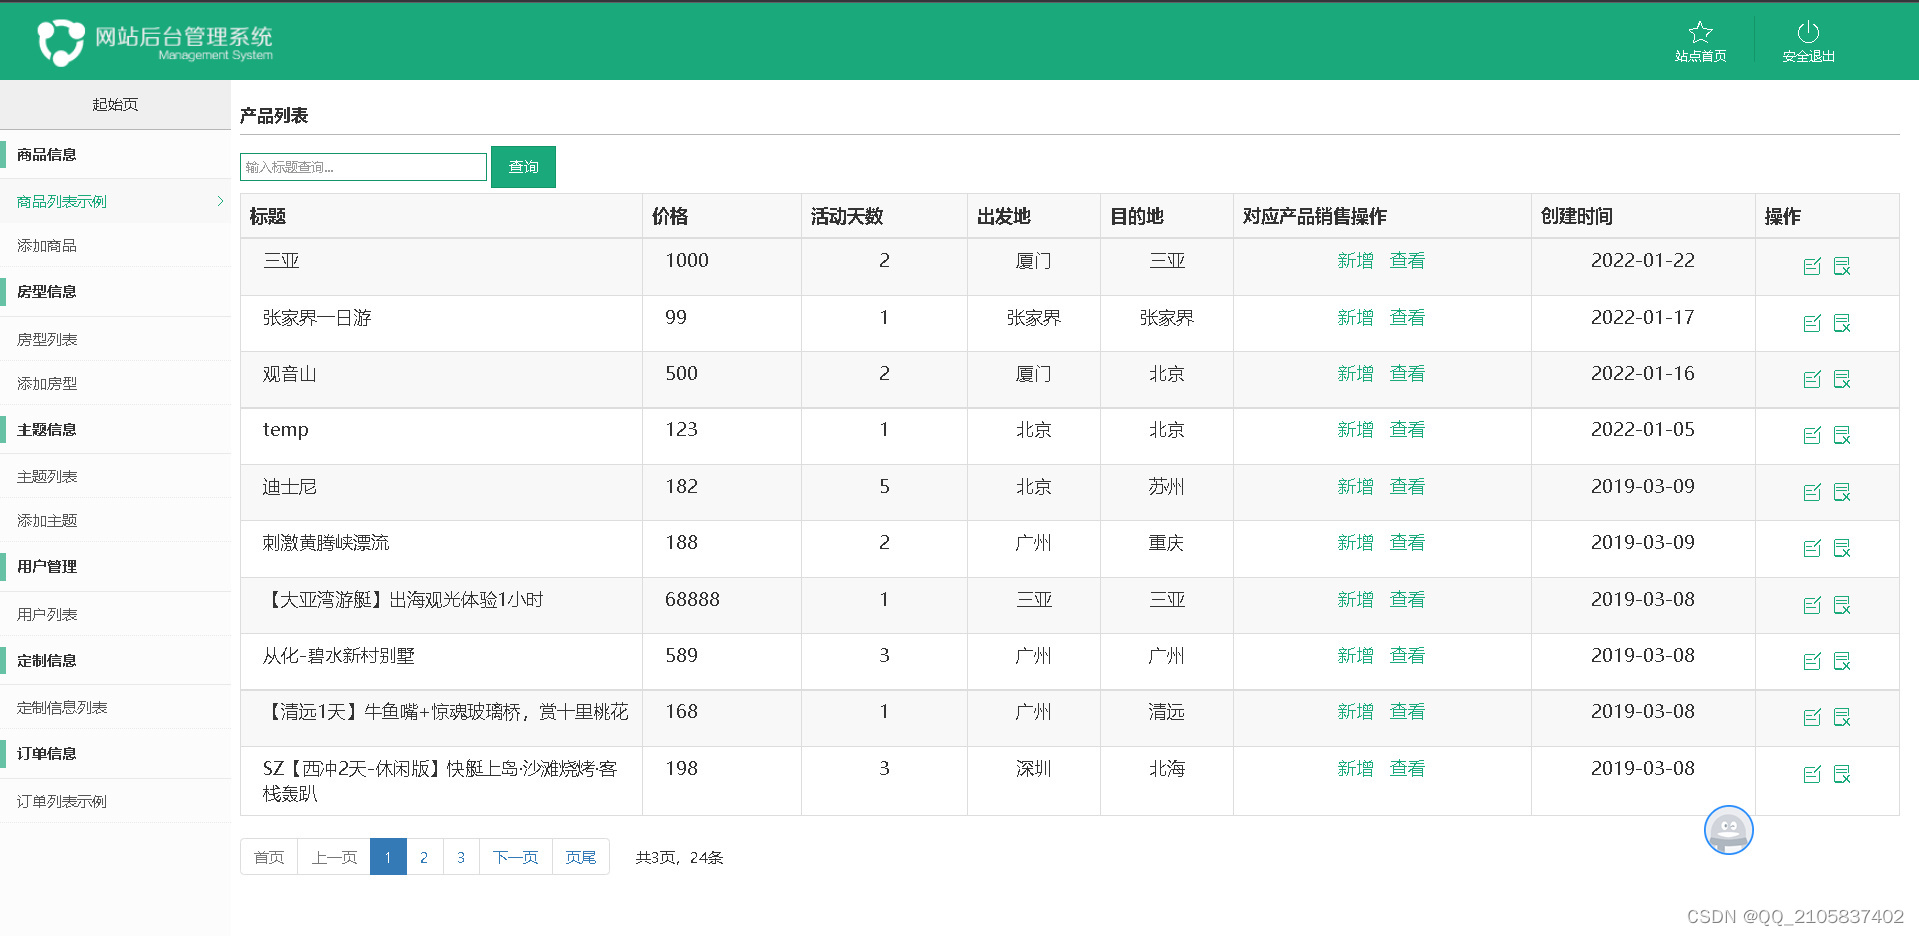Screen dimensions: 1919x936
Task: Edit the SZ 西冲2天 product
Action: coord(1812,774)
